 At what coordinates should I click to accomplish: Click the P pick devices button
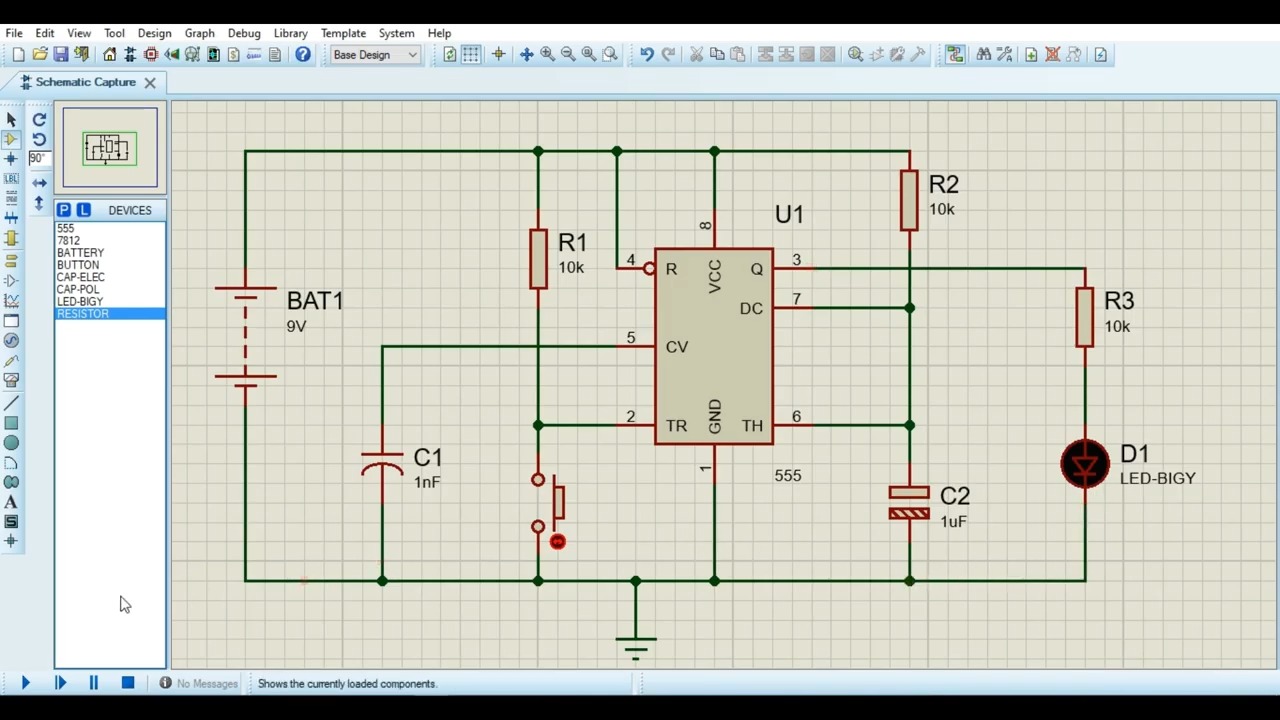64,210
